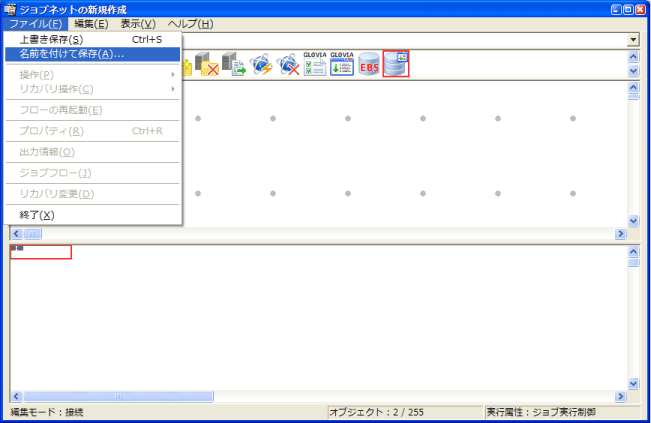Click the 出力情報(O) menu item
This screenshot has height=423, width=651.
93,152
